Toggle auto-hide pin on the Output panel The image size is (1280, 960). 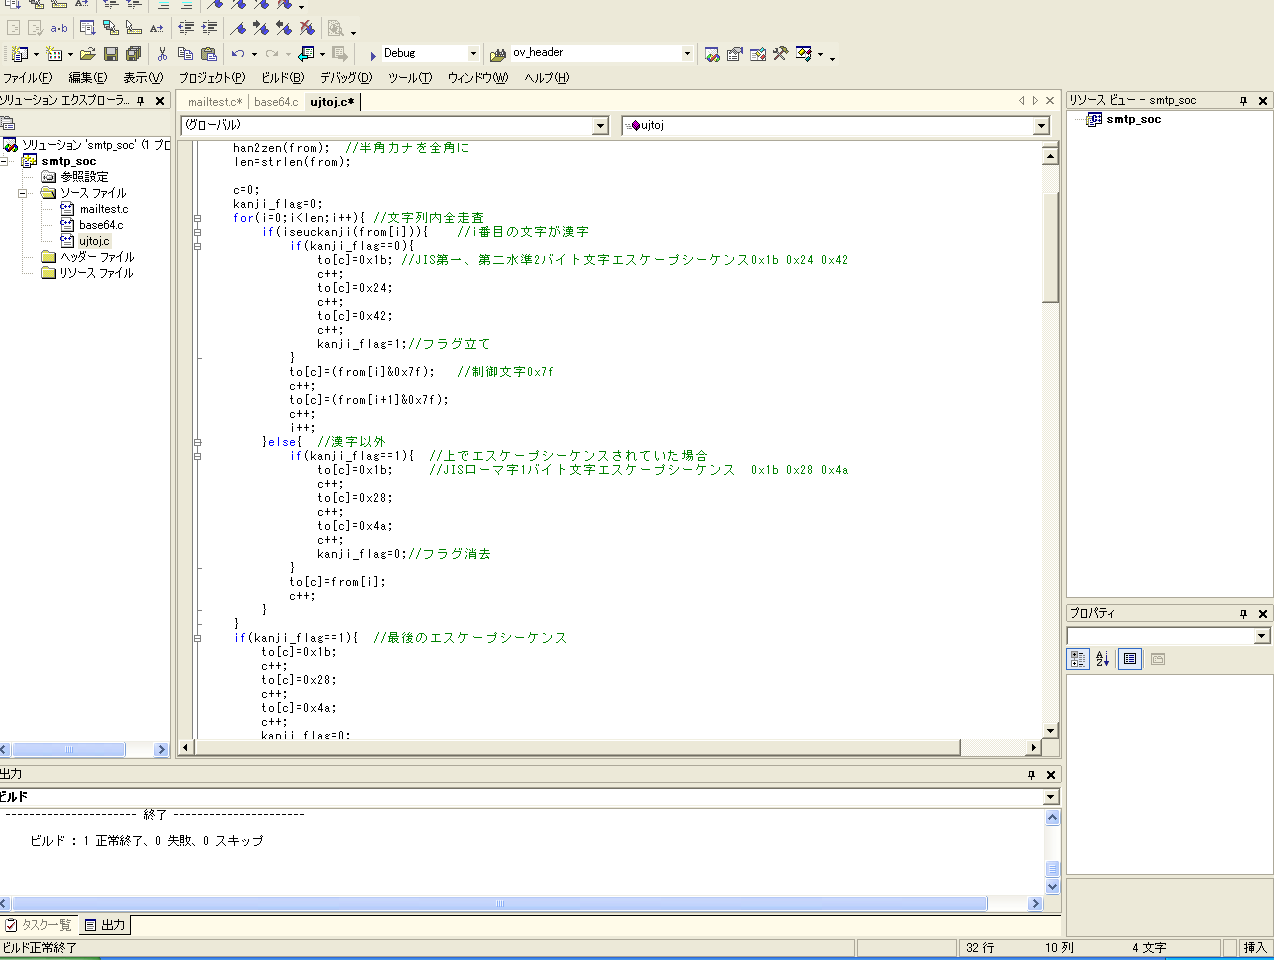(x=1032, y=775)
